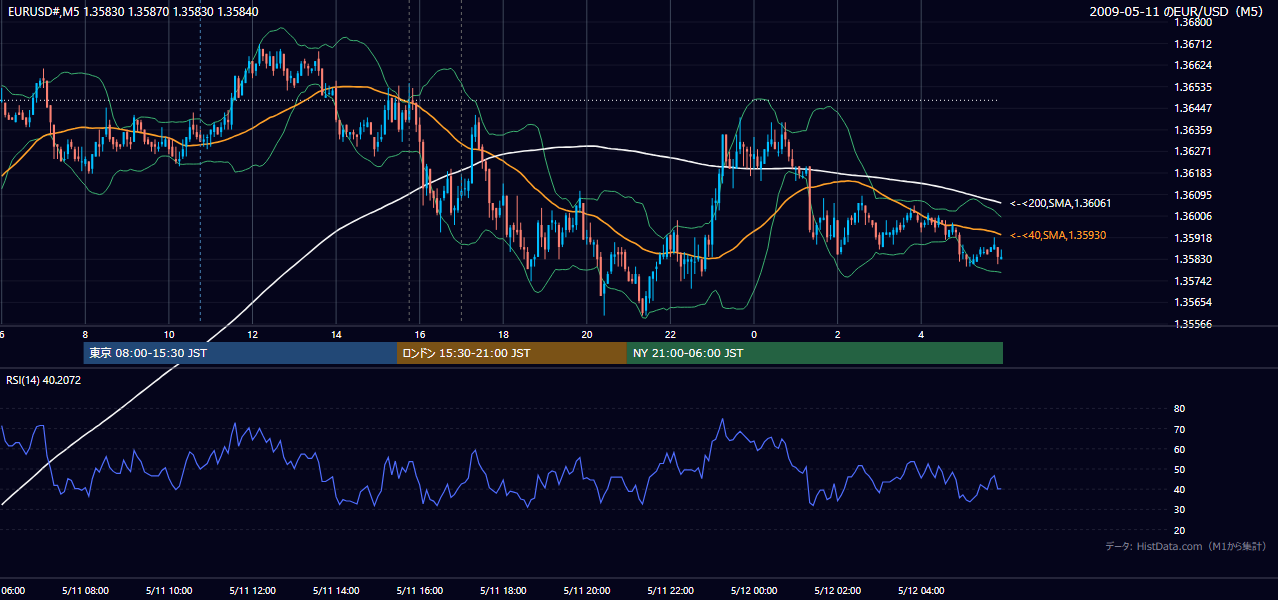1278x600 pixels.
Task: Click the 5/11 12:00 time label
Action: [254, 590]
